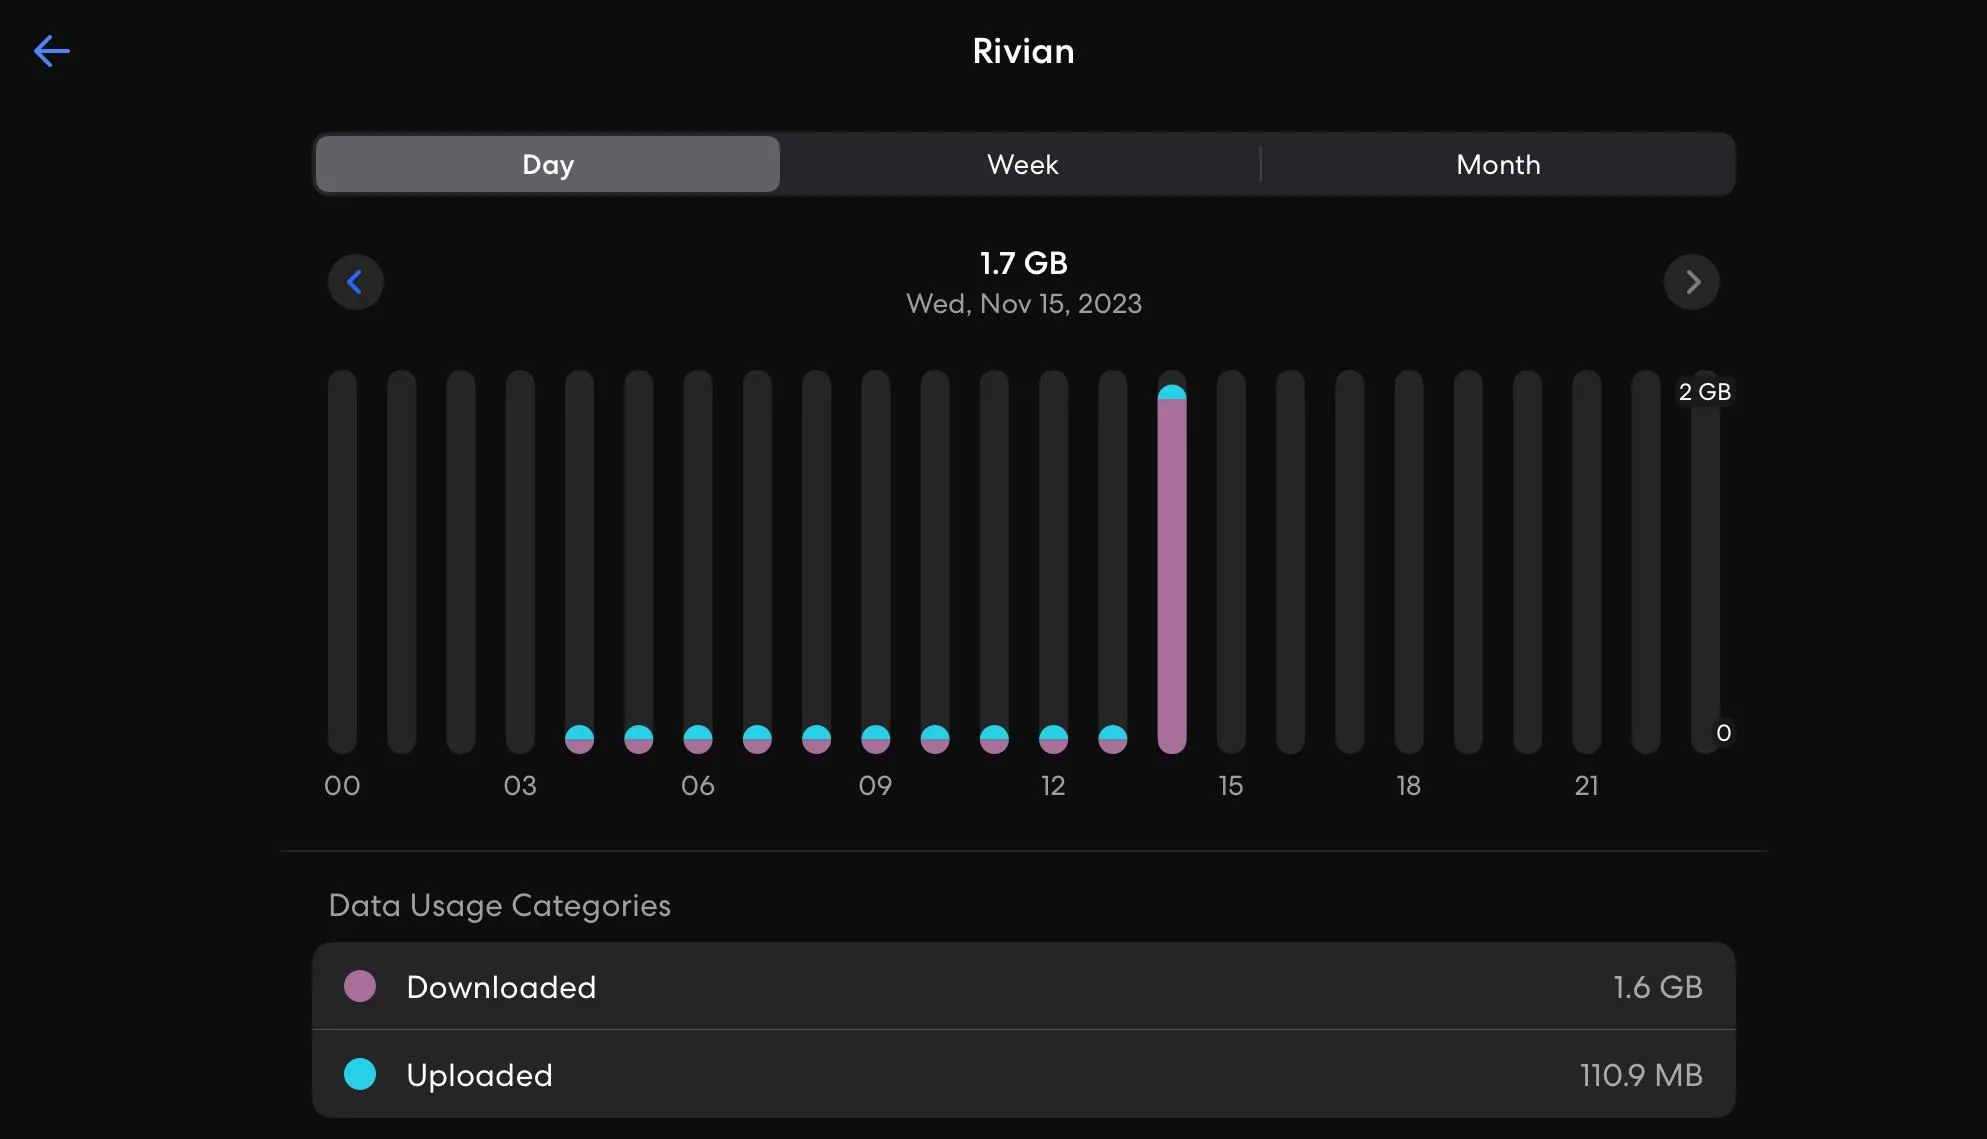Click the 1.6 GB downloaded value

(1657, 987)
